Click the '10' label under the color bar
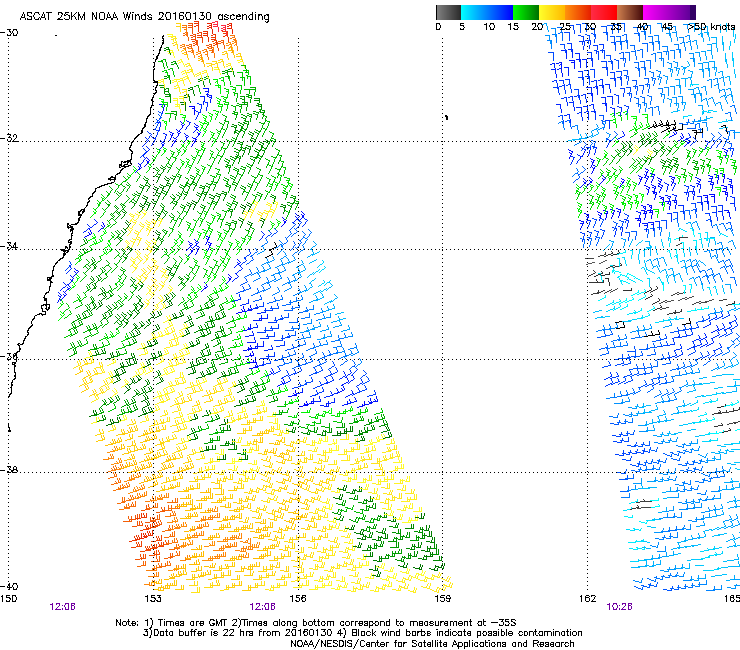Viewport: 740px width, 650px height. coord(489,26)
